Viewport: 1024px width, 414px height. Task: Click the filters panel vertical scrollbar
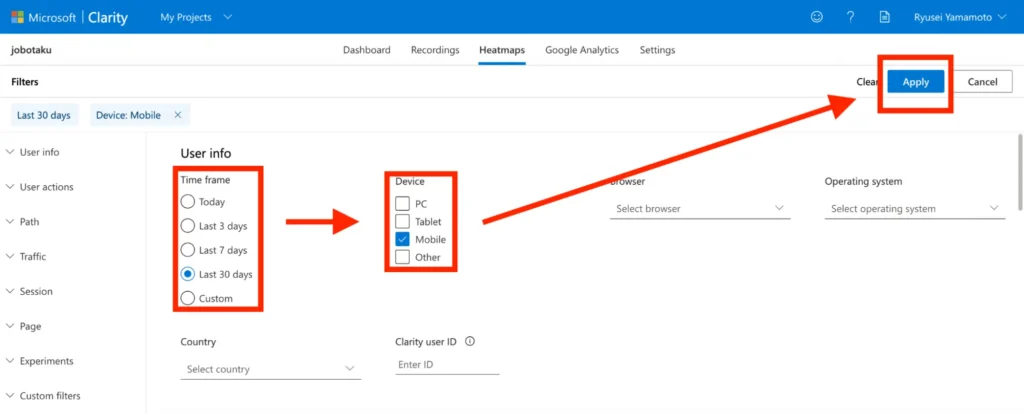[x=1019, y=172]
